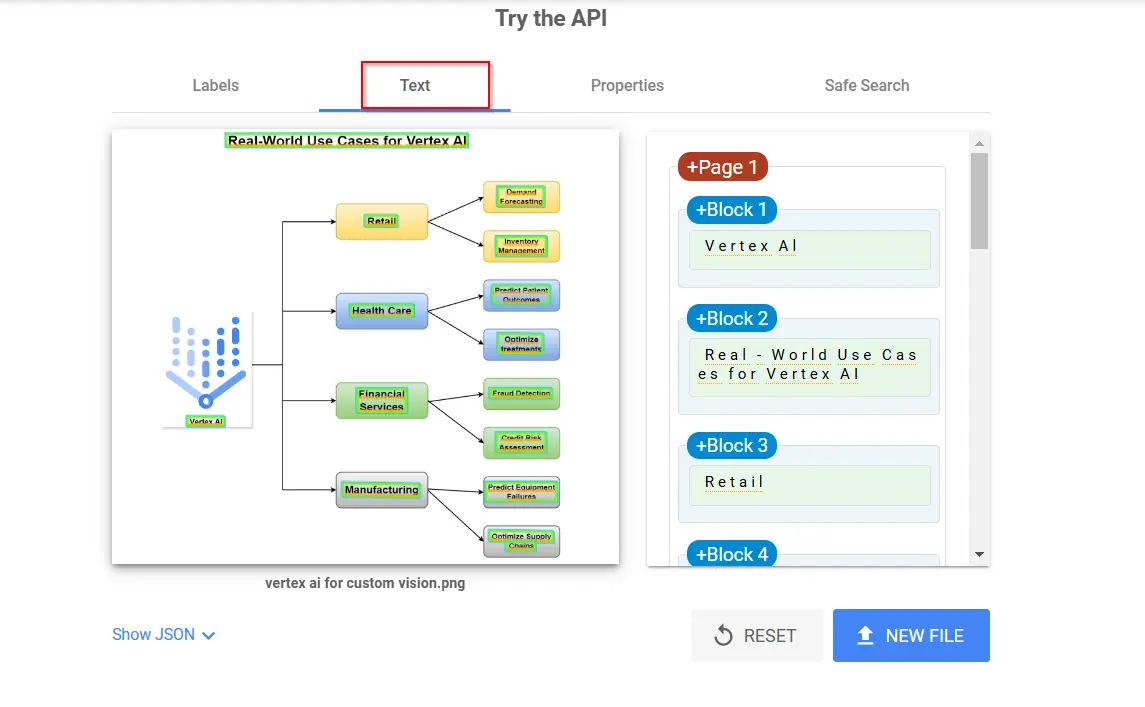Click the Vertex AI logo in the diagram

(206, 362)
